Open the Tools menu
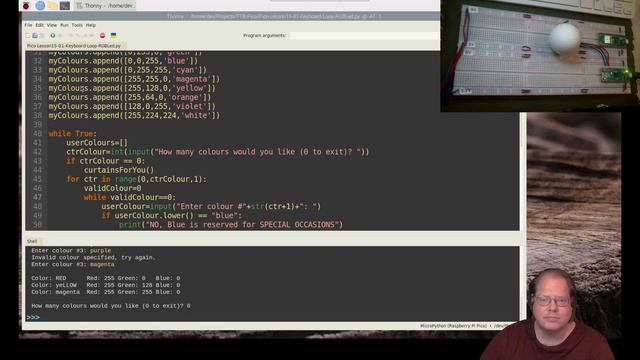Image resolution: width=640 pixels, height=360 pixels. tap(77, 25)
